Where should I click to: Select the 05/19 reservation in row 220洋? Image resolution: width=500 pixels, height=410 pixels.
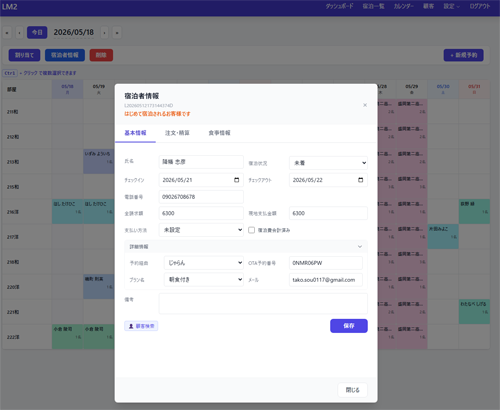pyautogui.click(x=99, y=287)
